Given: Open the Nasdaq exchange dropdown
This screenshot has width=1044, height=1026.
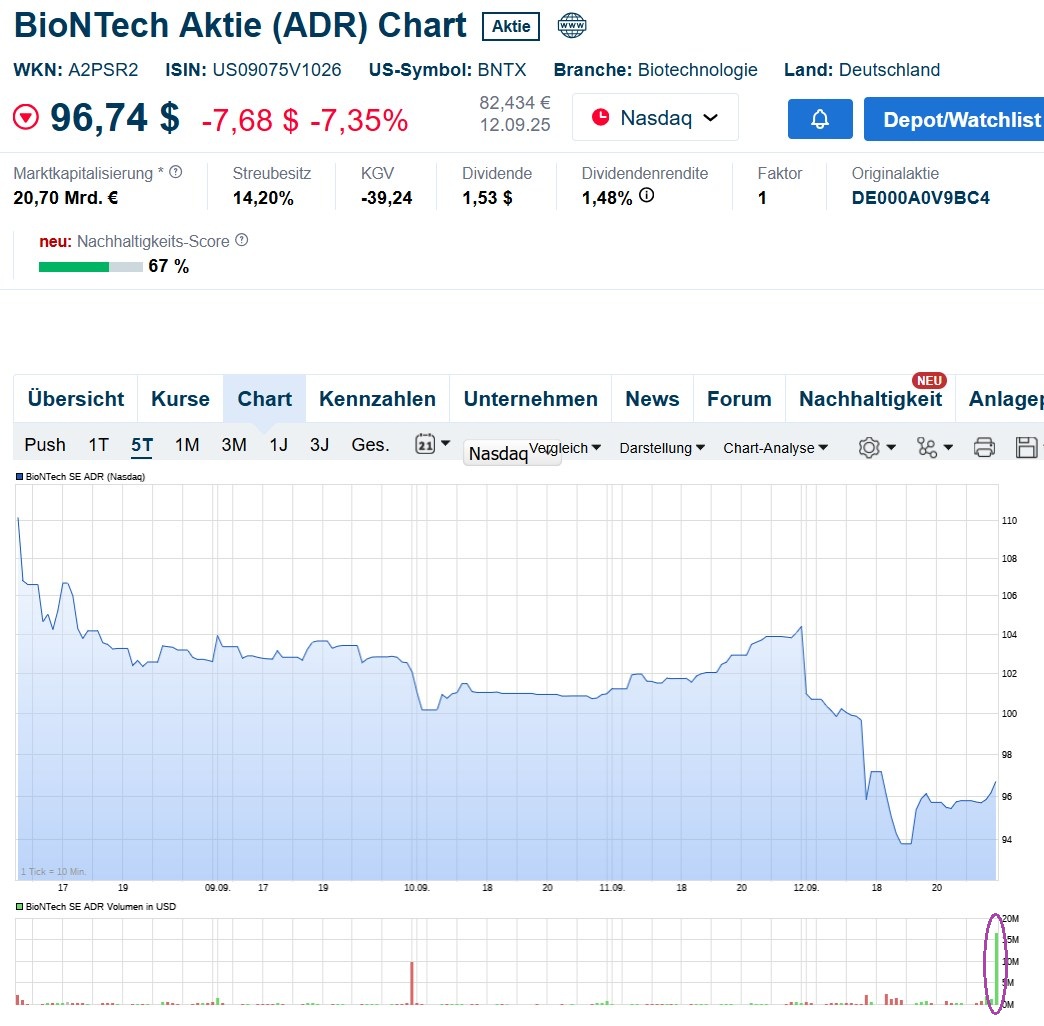Looking at the screenshot, I should click(x=655, y=118).
